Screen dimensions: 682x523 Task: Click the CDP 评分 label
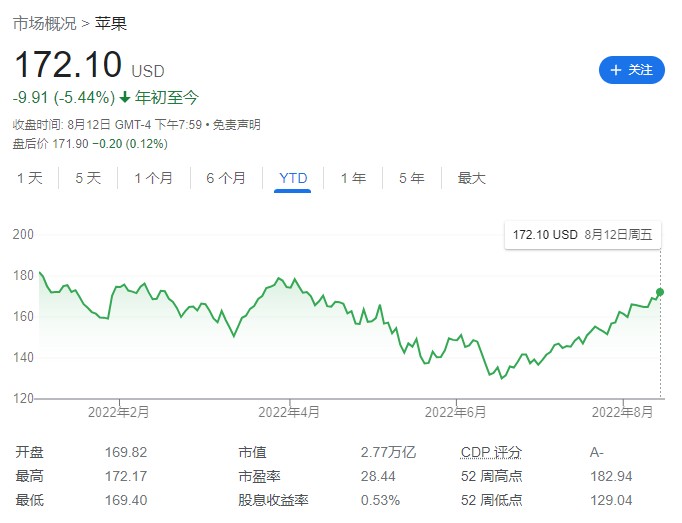click(491, 452)
